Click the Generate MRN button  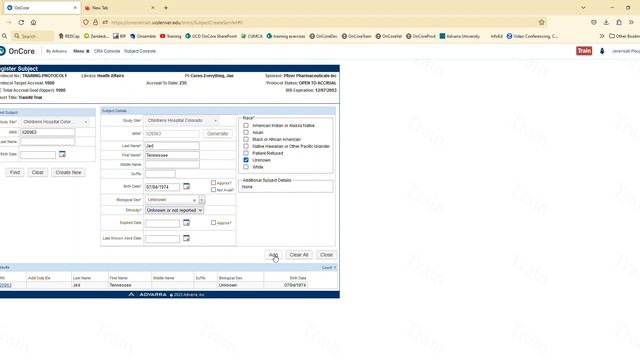click(x=218, y=134)
